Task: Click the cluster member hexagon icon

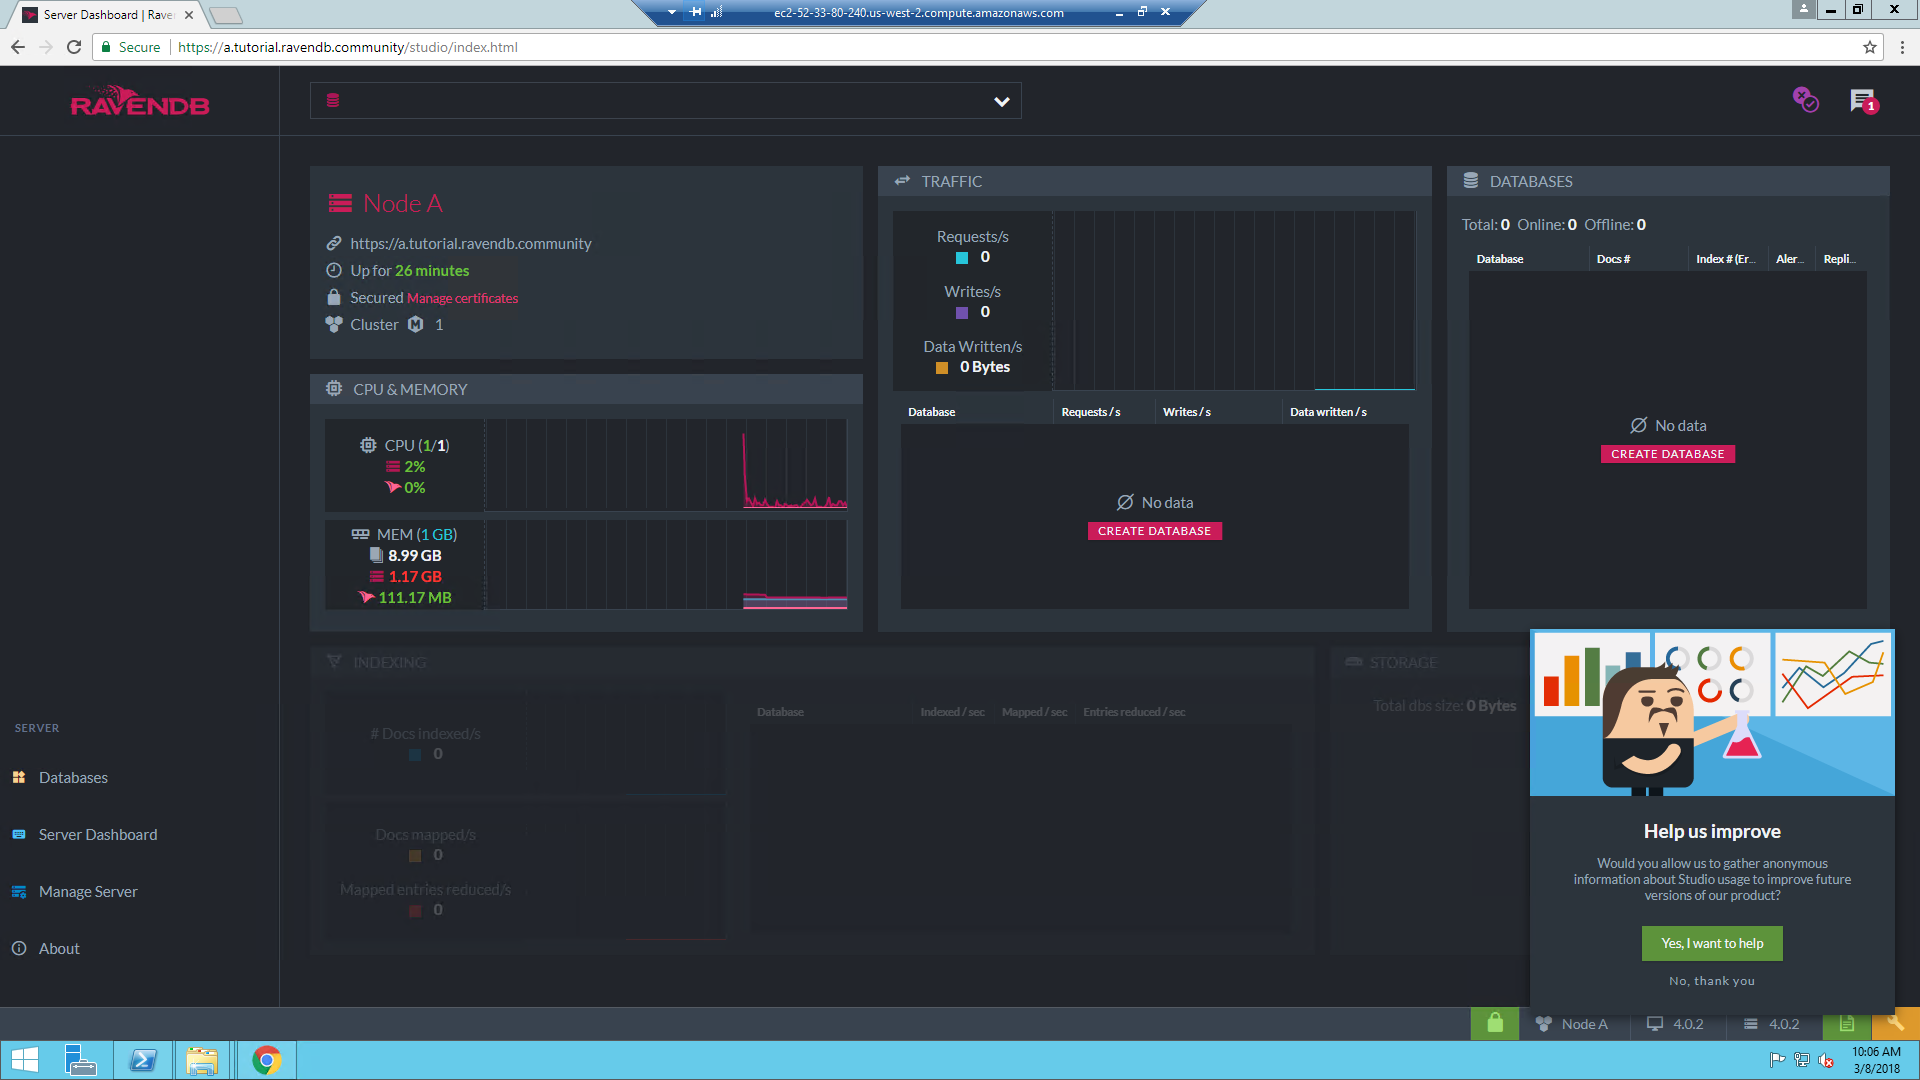Action: point(416,325)
